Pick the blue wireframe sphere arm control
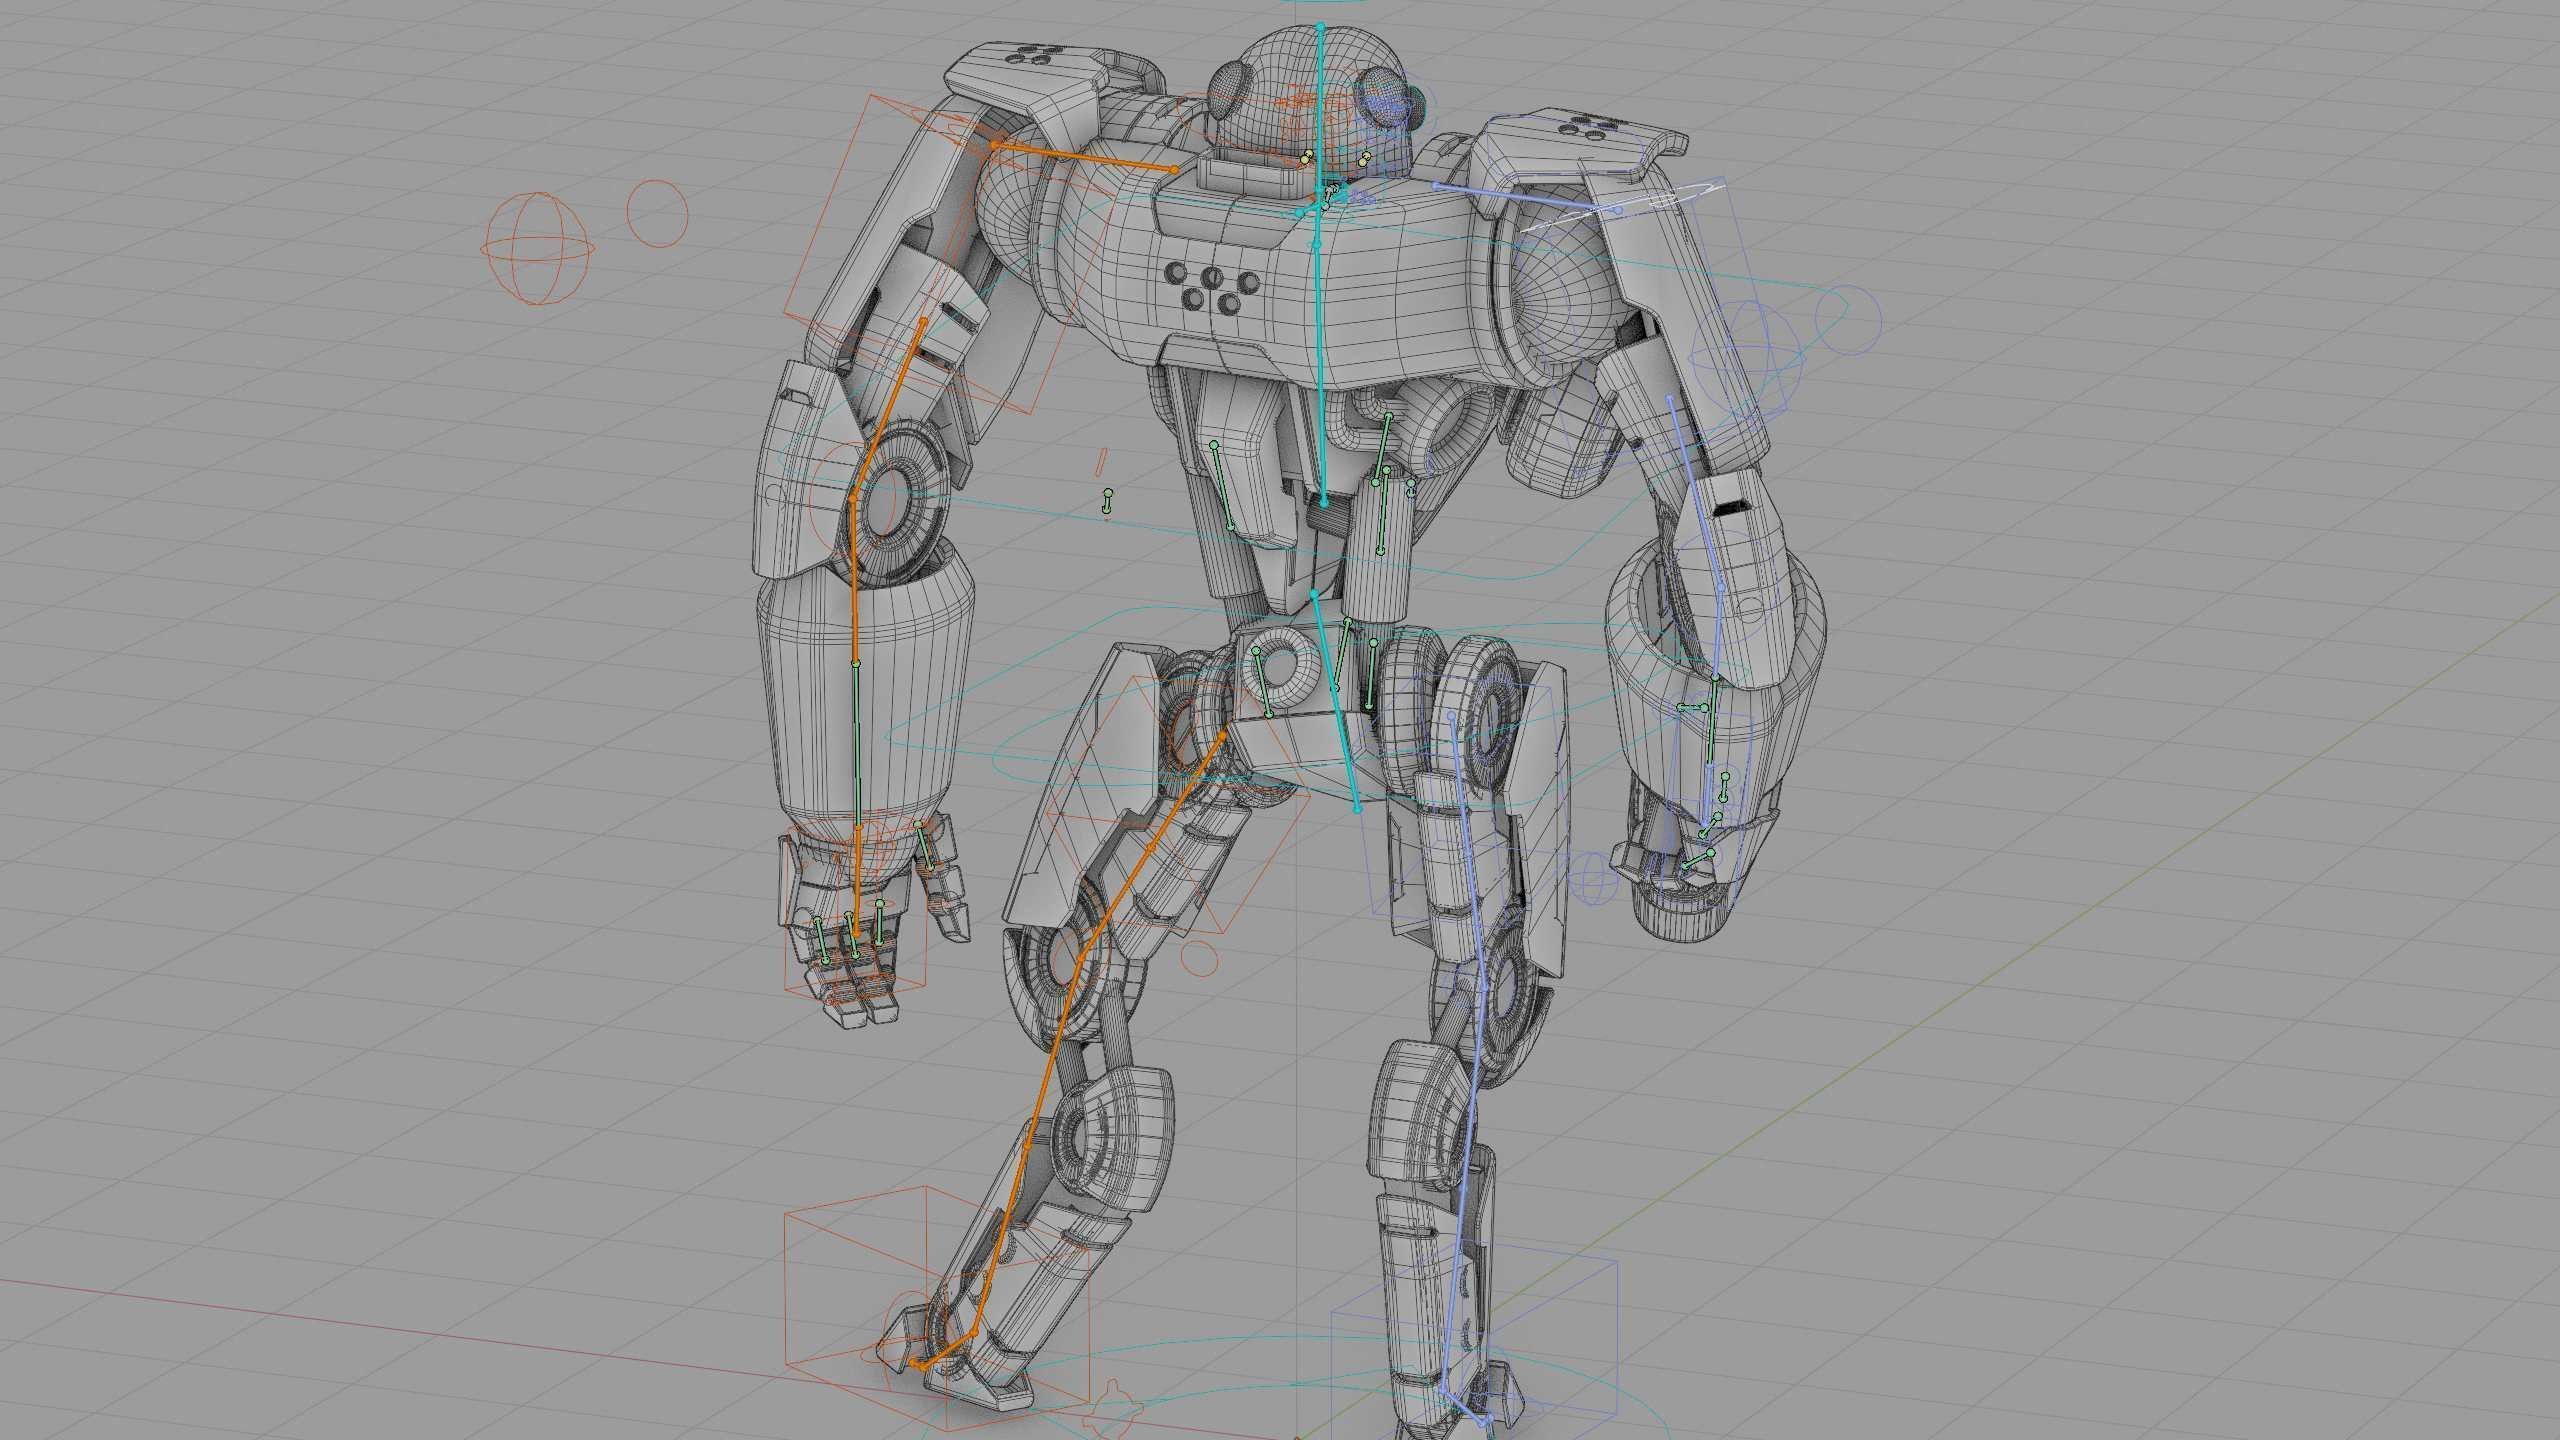The width and height of the screenshot is (2560, 1440). (x=1747, y=357)
